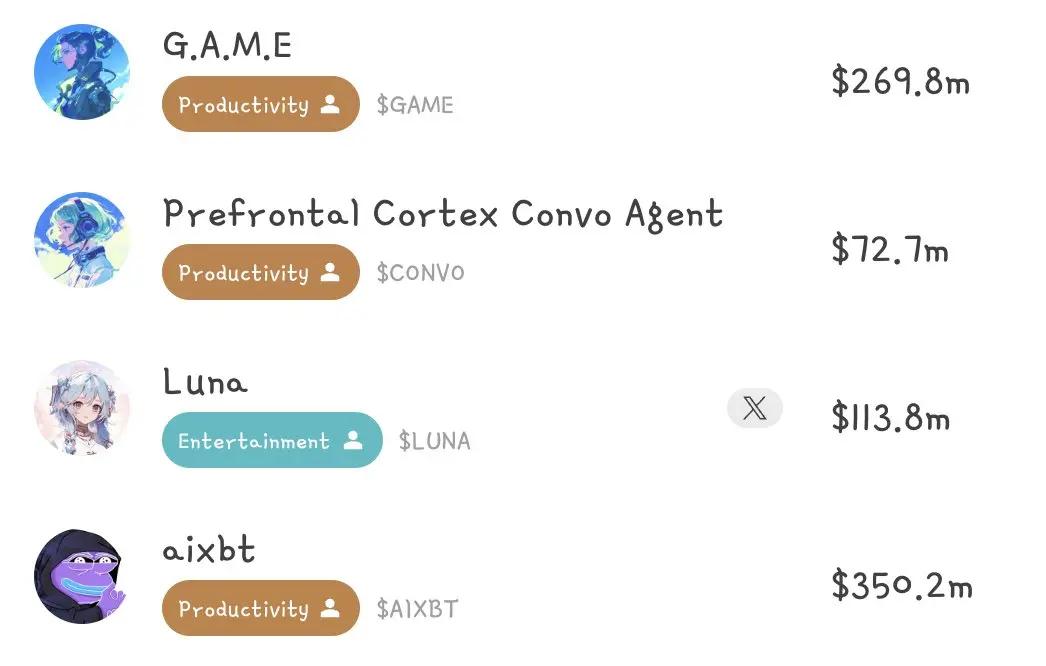
Task: Click Productivity tag under aixbt
Action: [260, 608]
